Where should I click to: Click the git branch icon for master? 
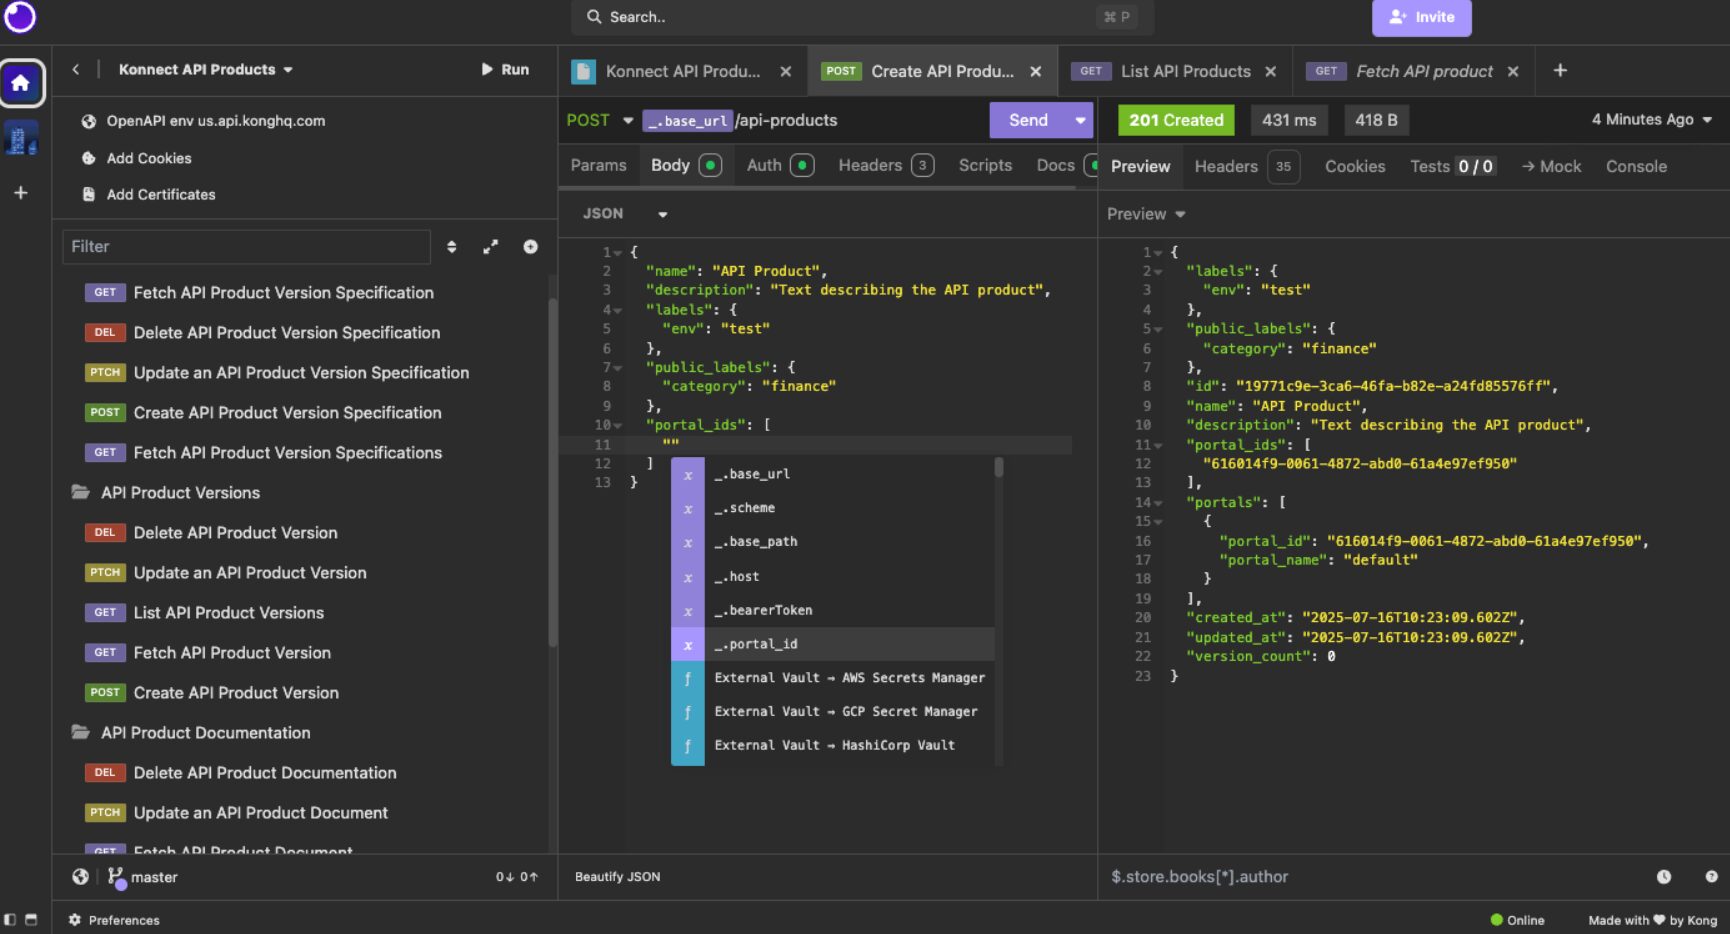point(117,877)
